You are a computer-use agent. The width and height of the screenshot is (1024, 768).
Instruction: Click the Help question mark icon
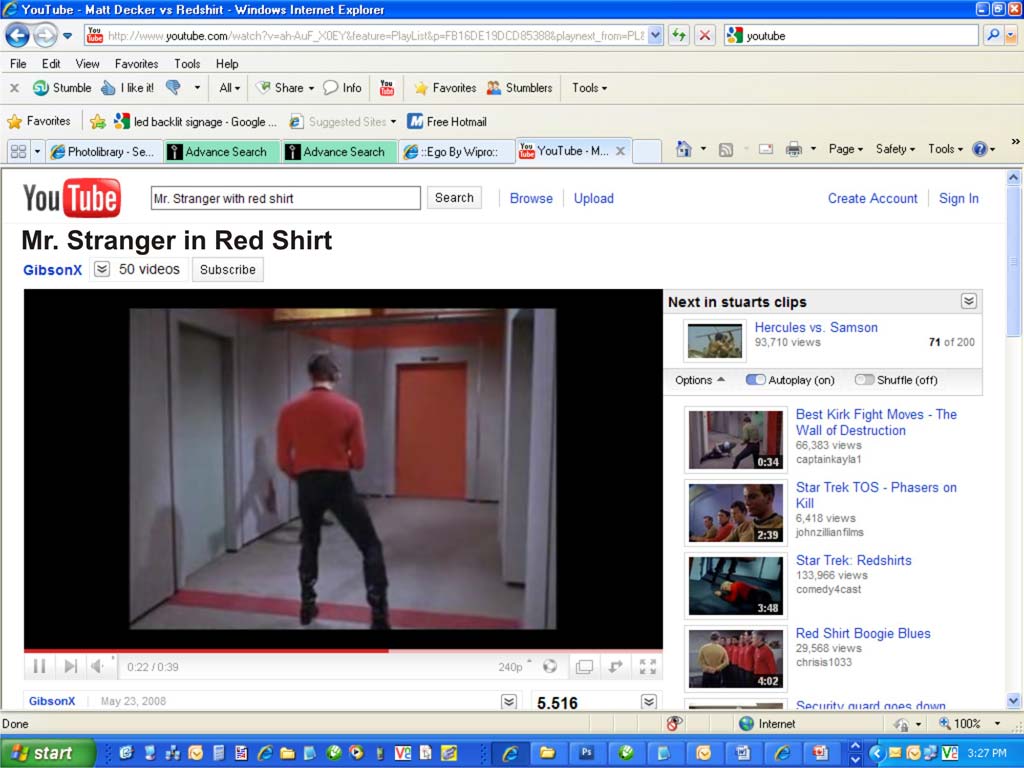point(979,150)
